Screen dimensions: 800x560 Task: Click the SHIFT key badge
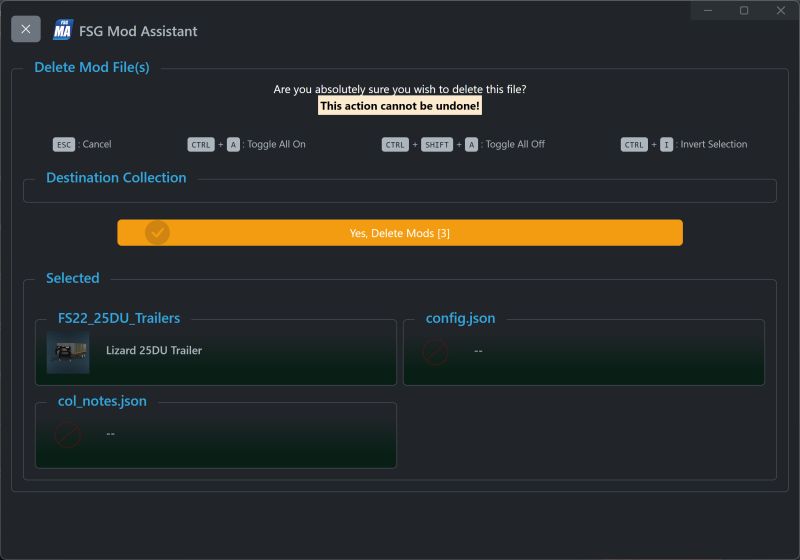click(437, 144)
